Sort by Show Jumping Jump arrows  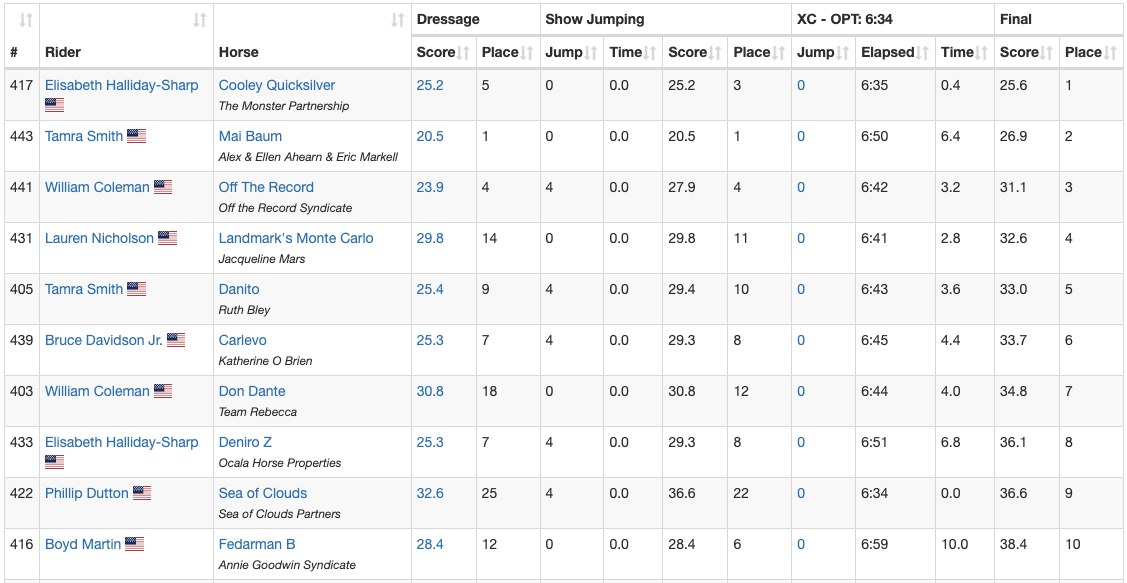point(591,53)
